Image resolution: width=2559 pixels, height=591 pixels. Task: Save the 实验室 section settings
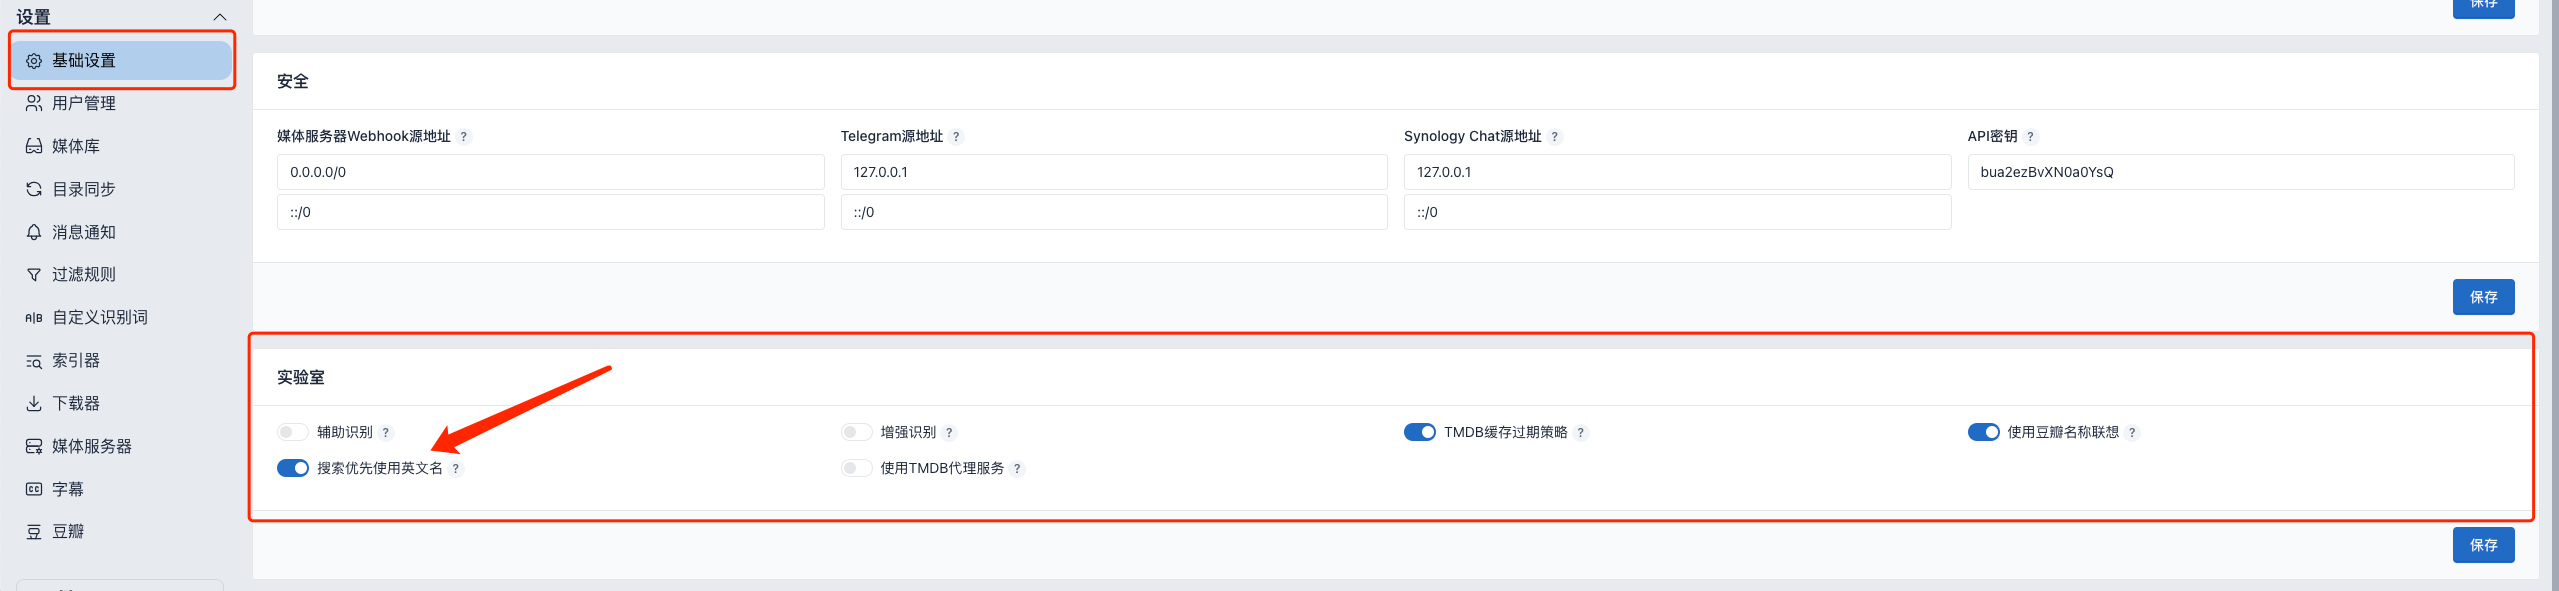pyautogui.click(x=2482, y=545)
